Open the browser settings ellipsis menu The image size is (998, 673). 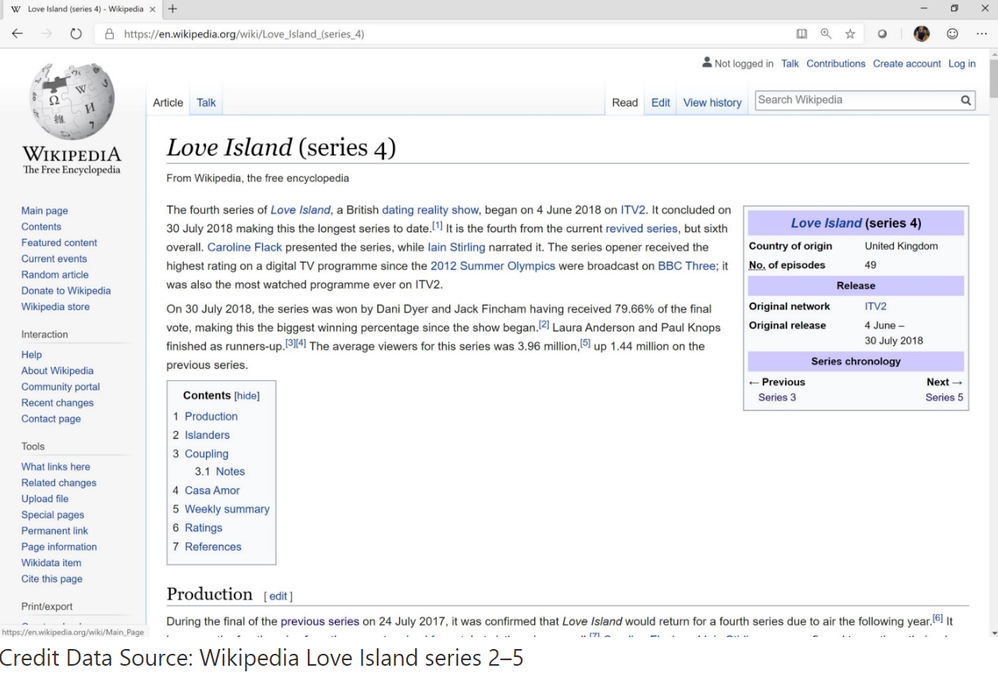coord(981,34)
